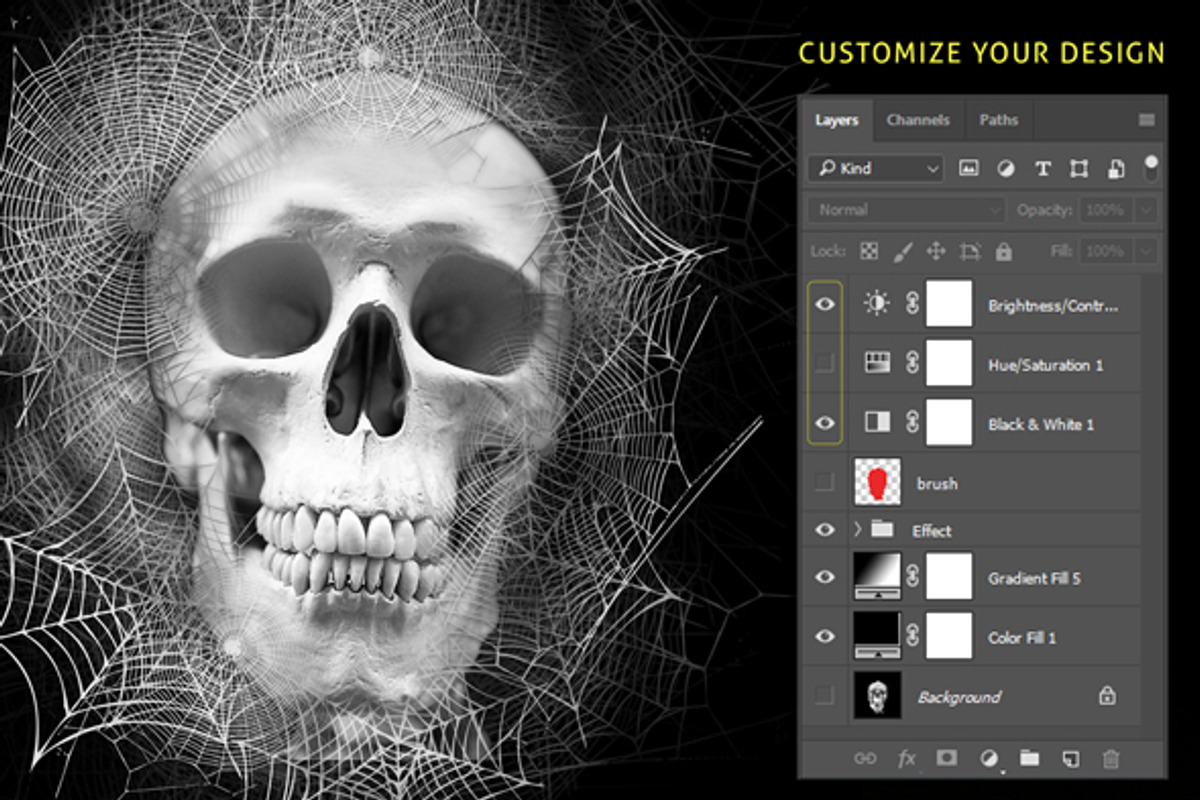Click the Fill 100% value field
This screenshot has height=800, width=1200.
(1106, 251)
